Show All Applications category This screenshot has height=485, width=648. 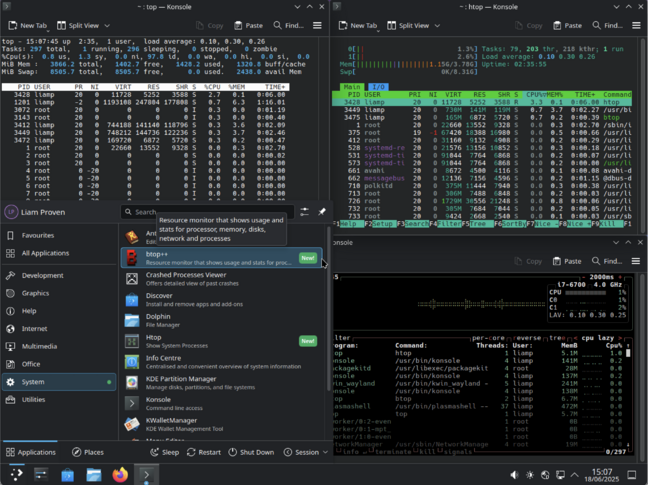click(x=59, y=253)
